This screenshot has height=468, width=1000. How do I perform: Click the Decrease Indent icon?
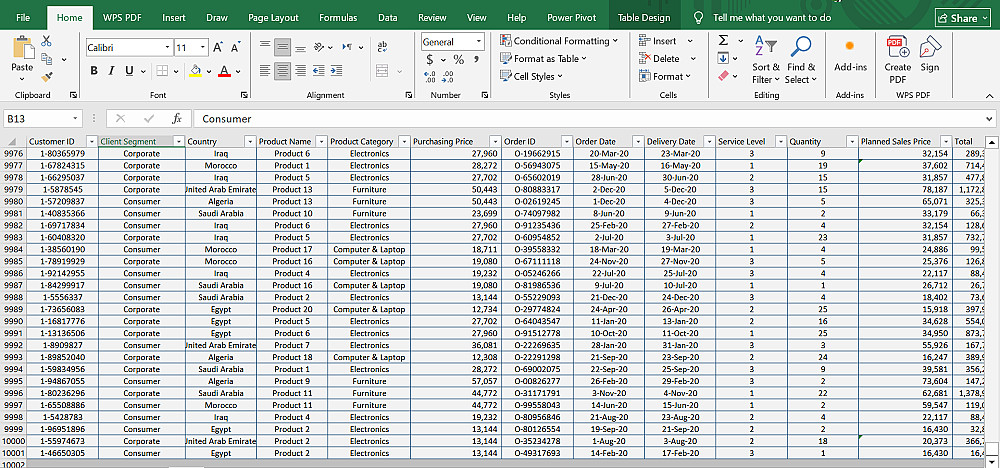(319, 70)
